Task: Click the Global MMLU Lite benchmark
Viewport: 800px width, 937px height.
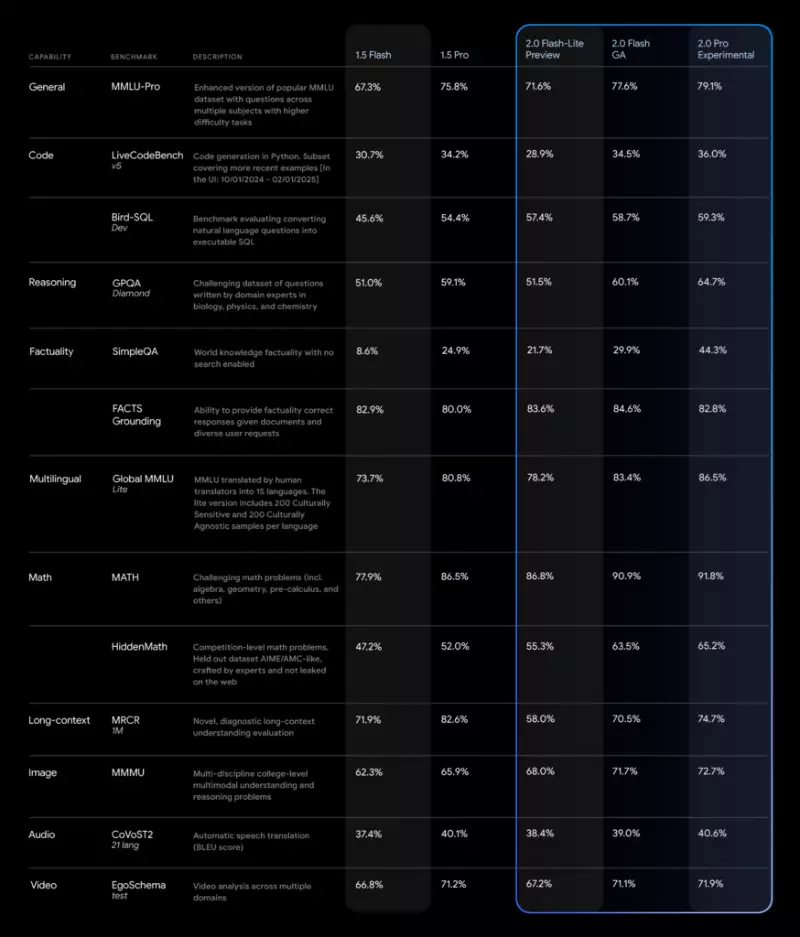Action: (x=143, y=483)
